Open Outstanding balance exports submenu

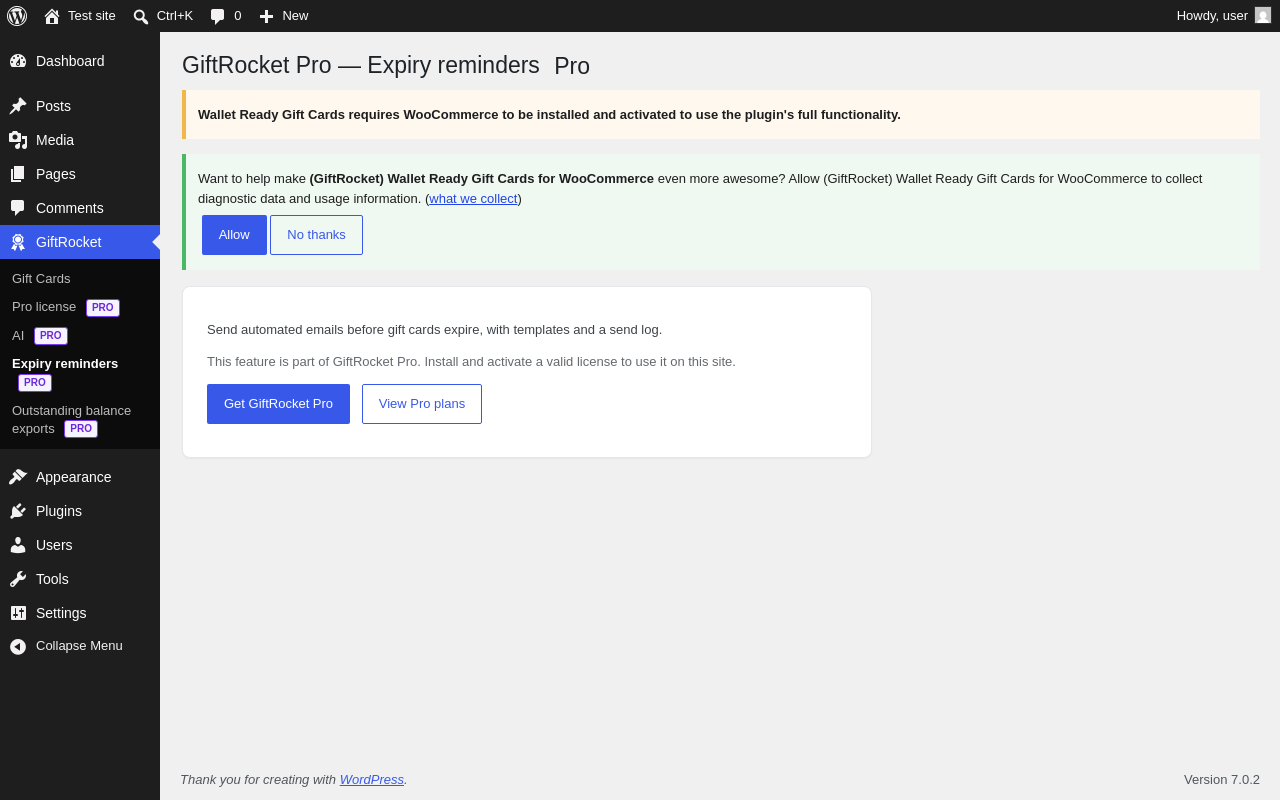coord(72,420)
